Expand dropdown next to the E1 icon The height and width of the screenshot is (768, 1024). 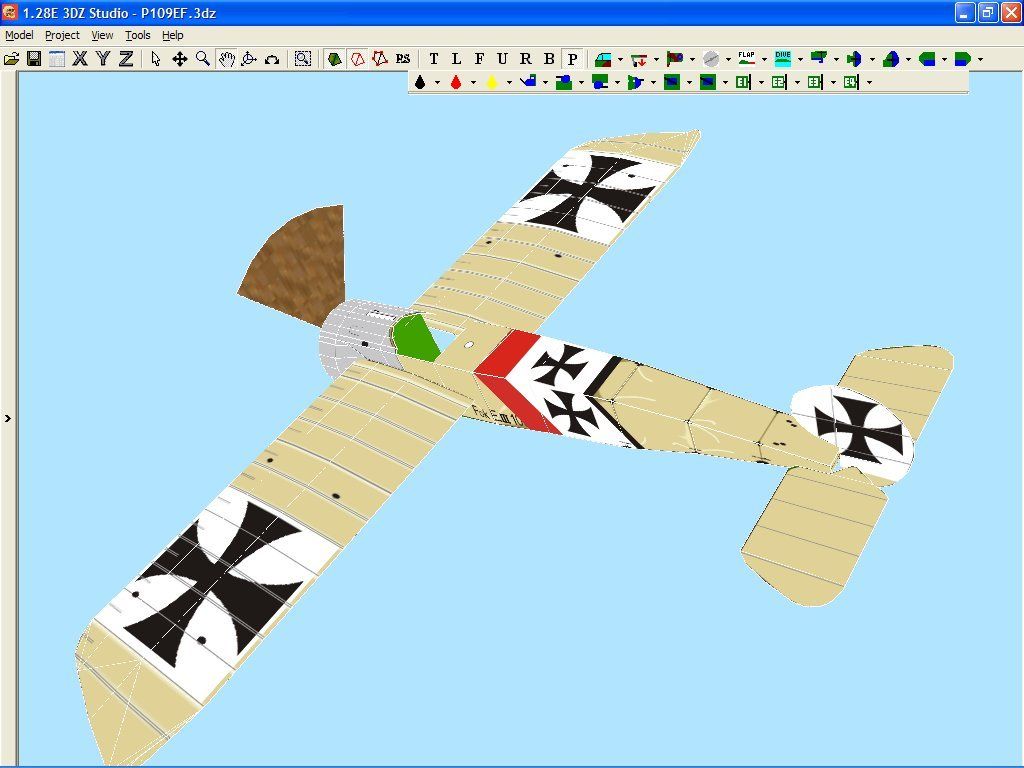pyautogui.click(x=761, y=83)
